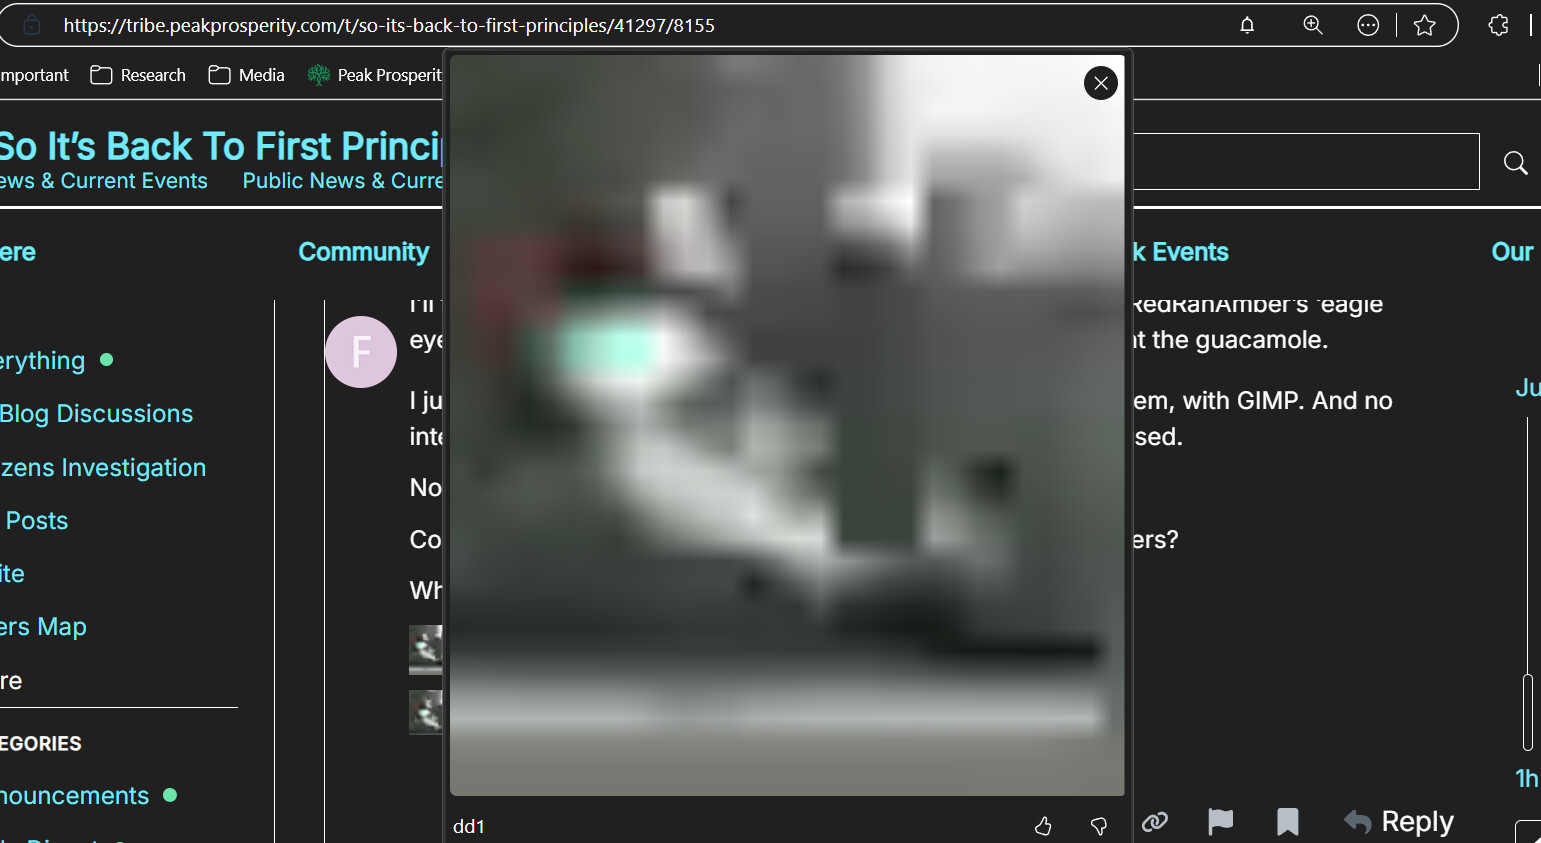Click the thumbs down icon under the image
The height and width of the screenshot is (843, 1541).
[1098, 826]
